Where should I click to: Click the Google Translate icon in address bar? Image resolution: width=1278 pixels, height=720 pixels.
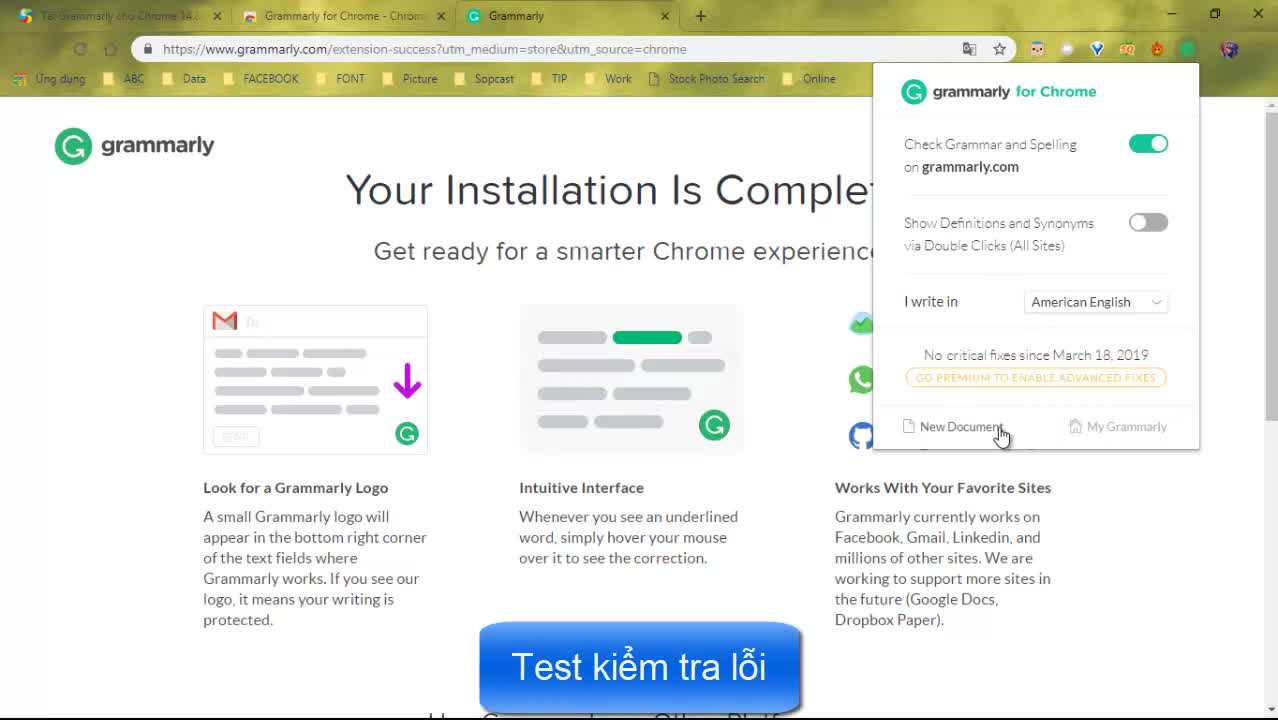(969, 49)
